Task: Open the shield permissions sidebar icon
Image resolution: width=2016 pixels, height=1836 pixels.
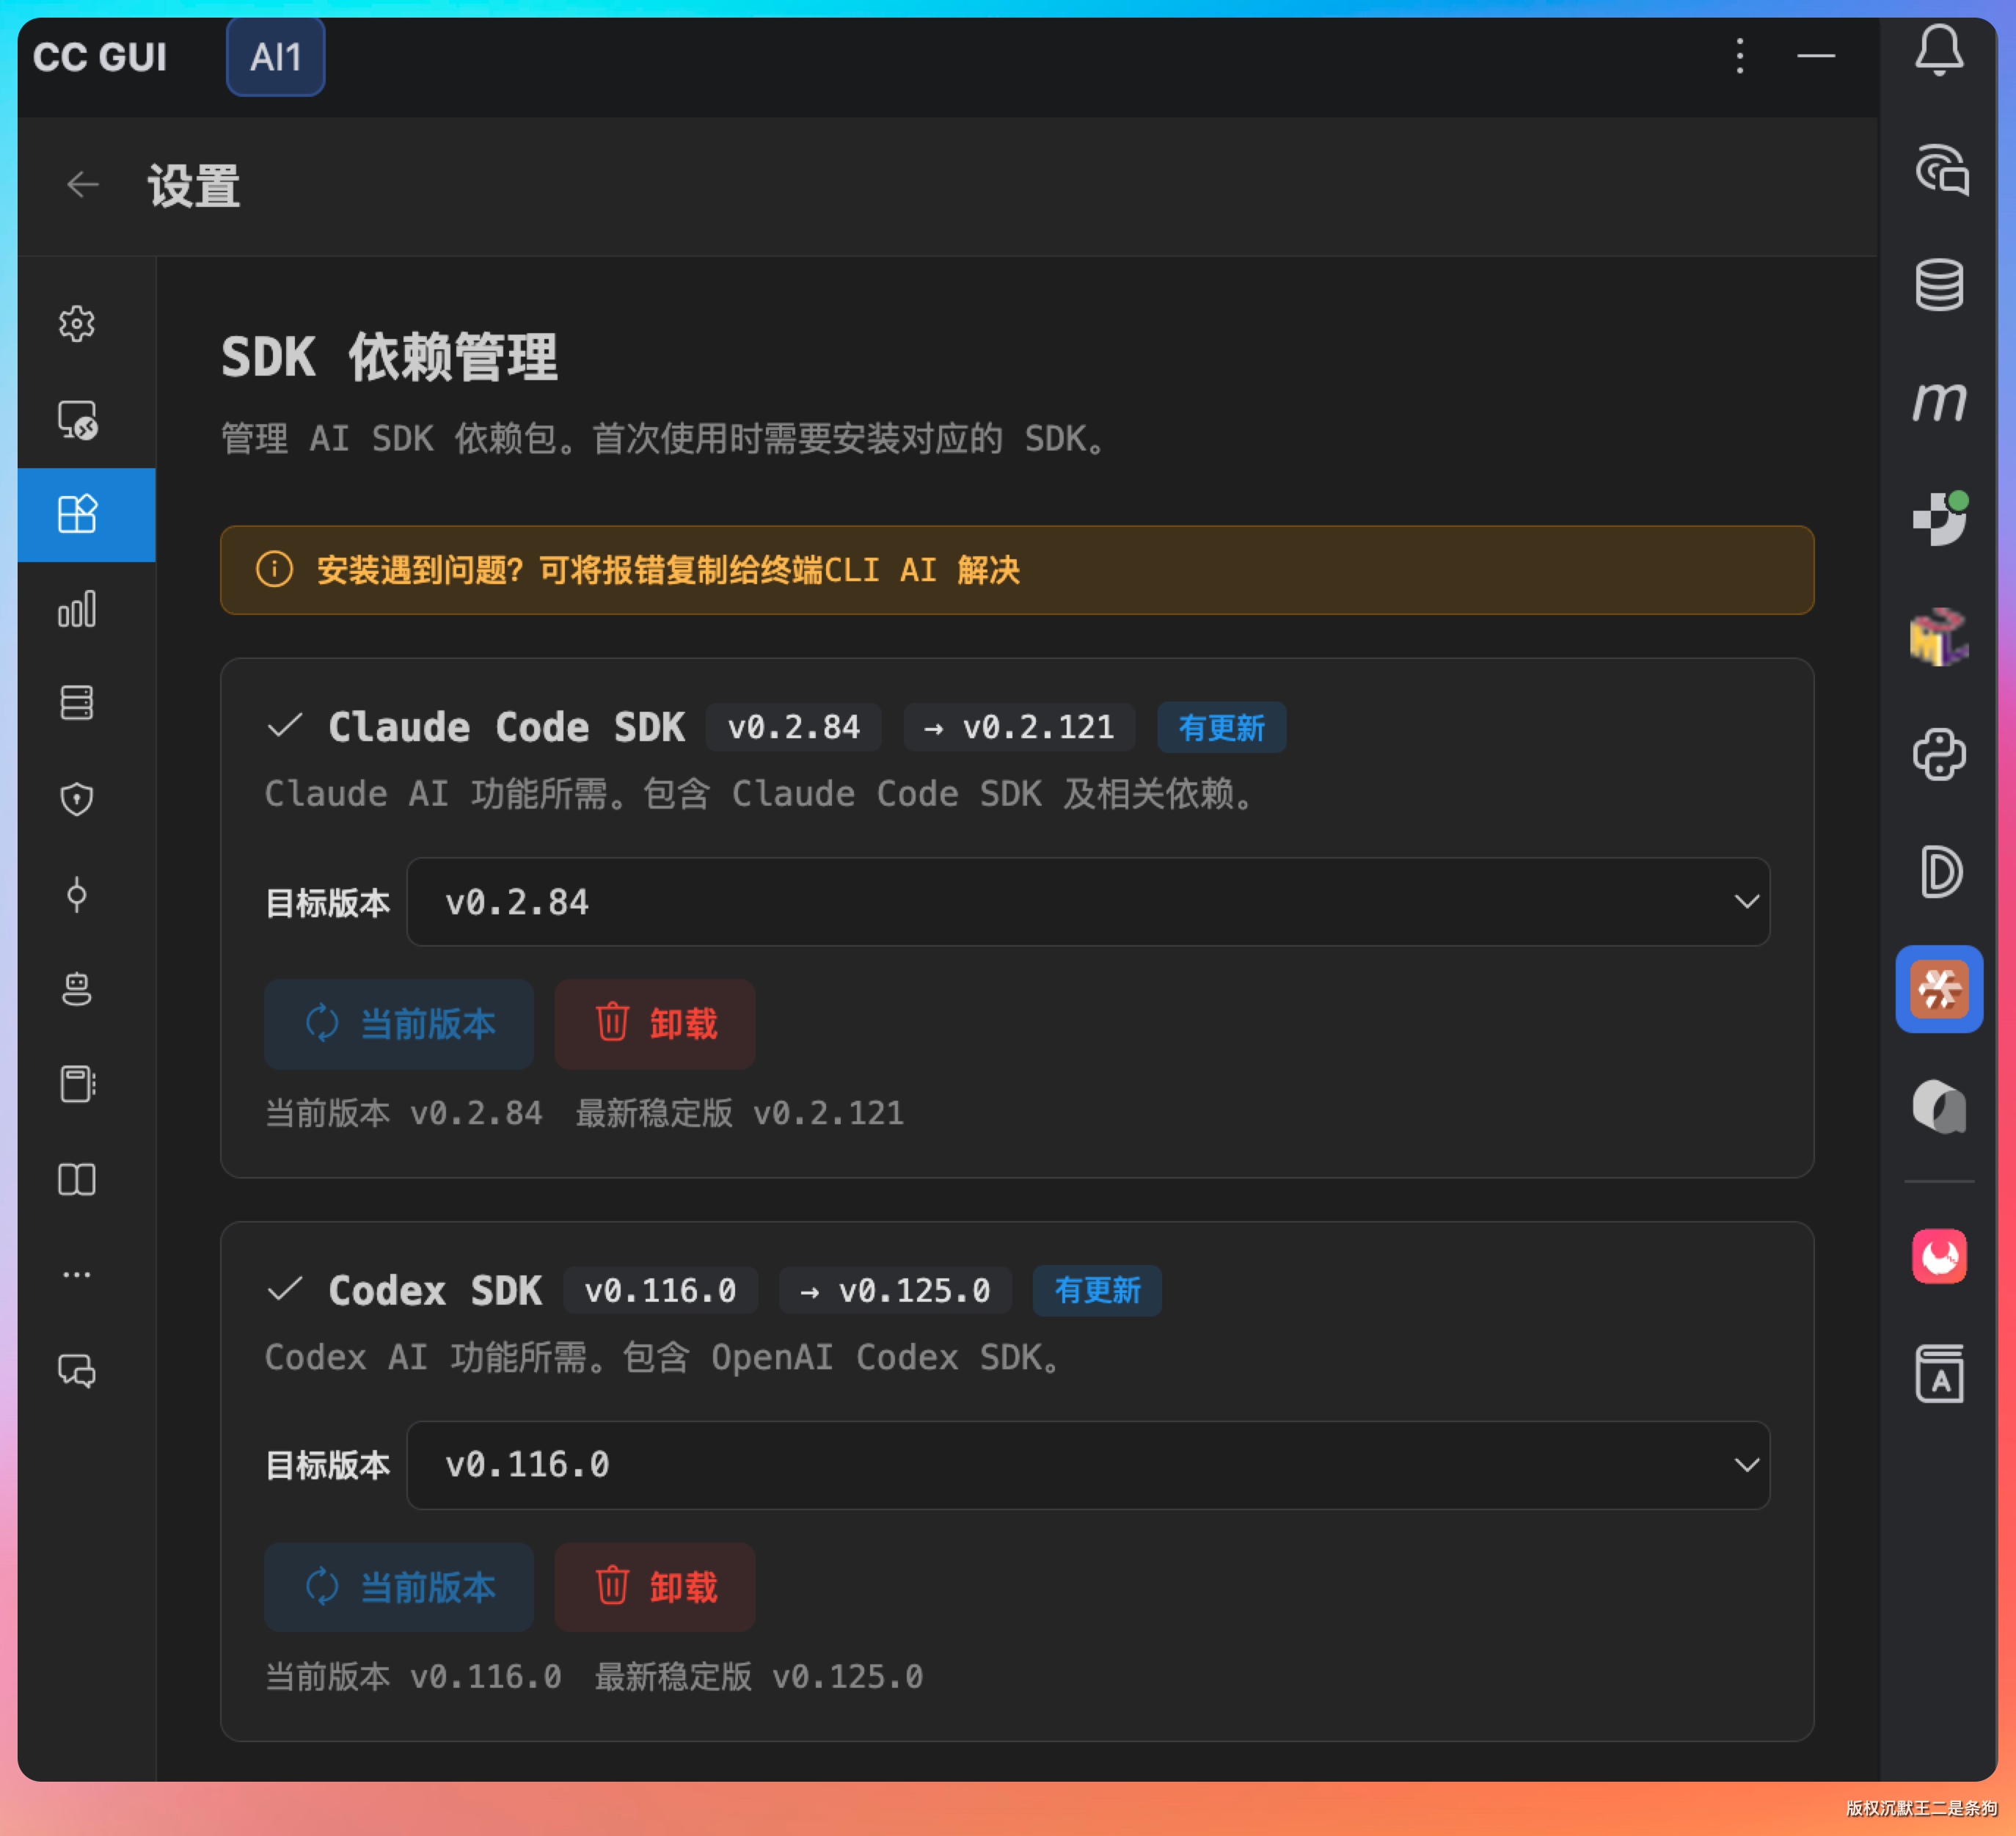Action: click(x=77, y=799)
